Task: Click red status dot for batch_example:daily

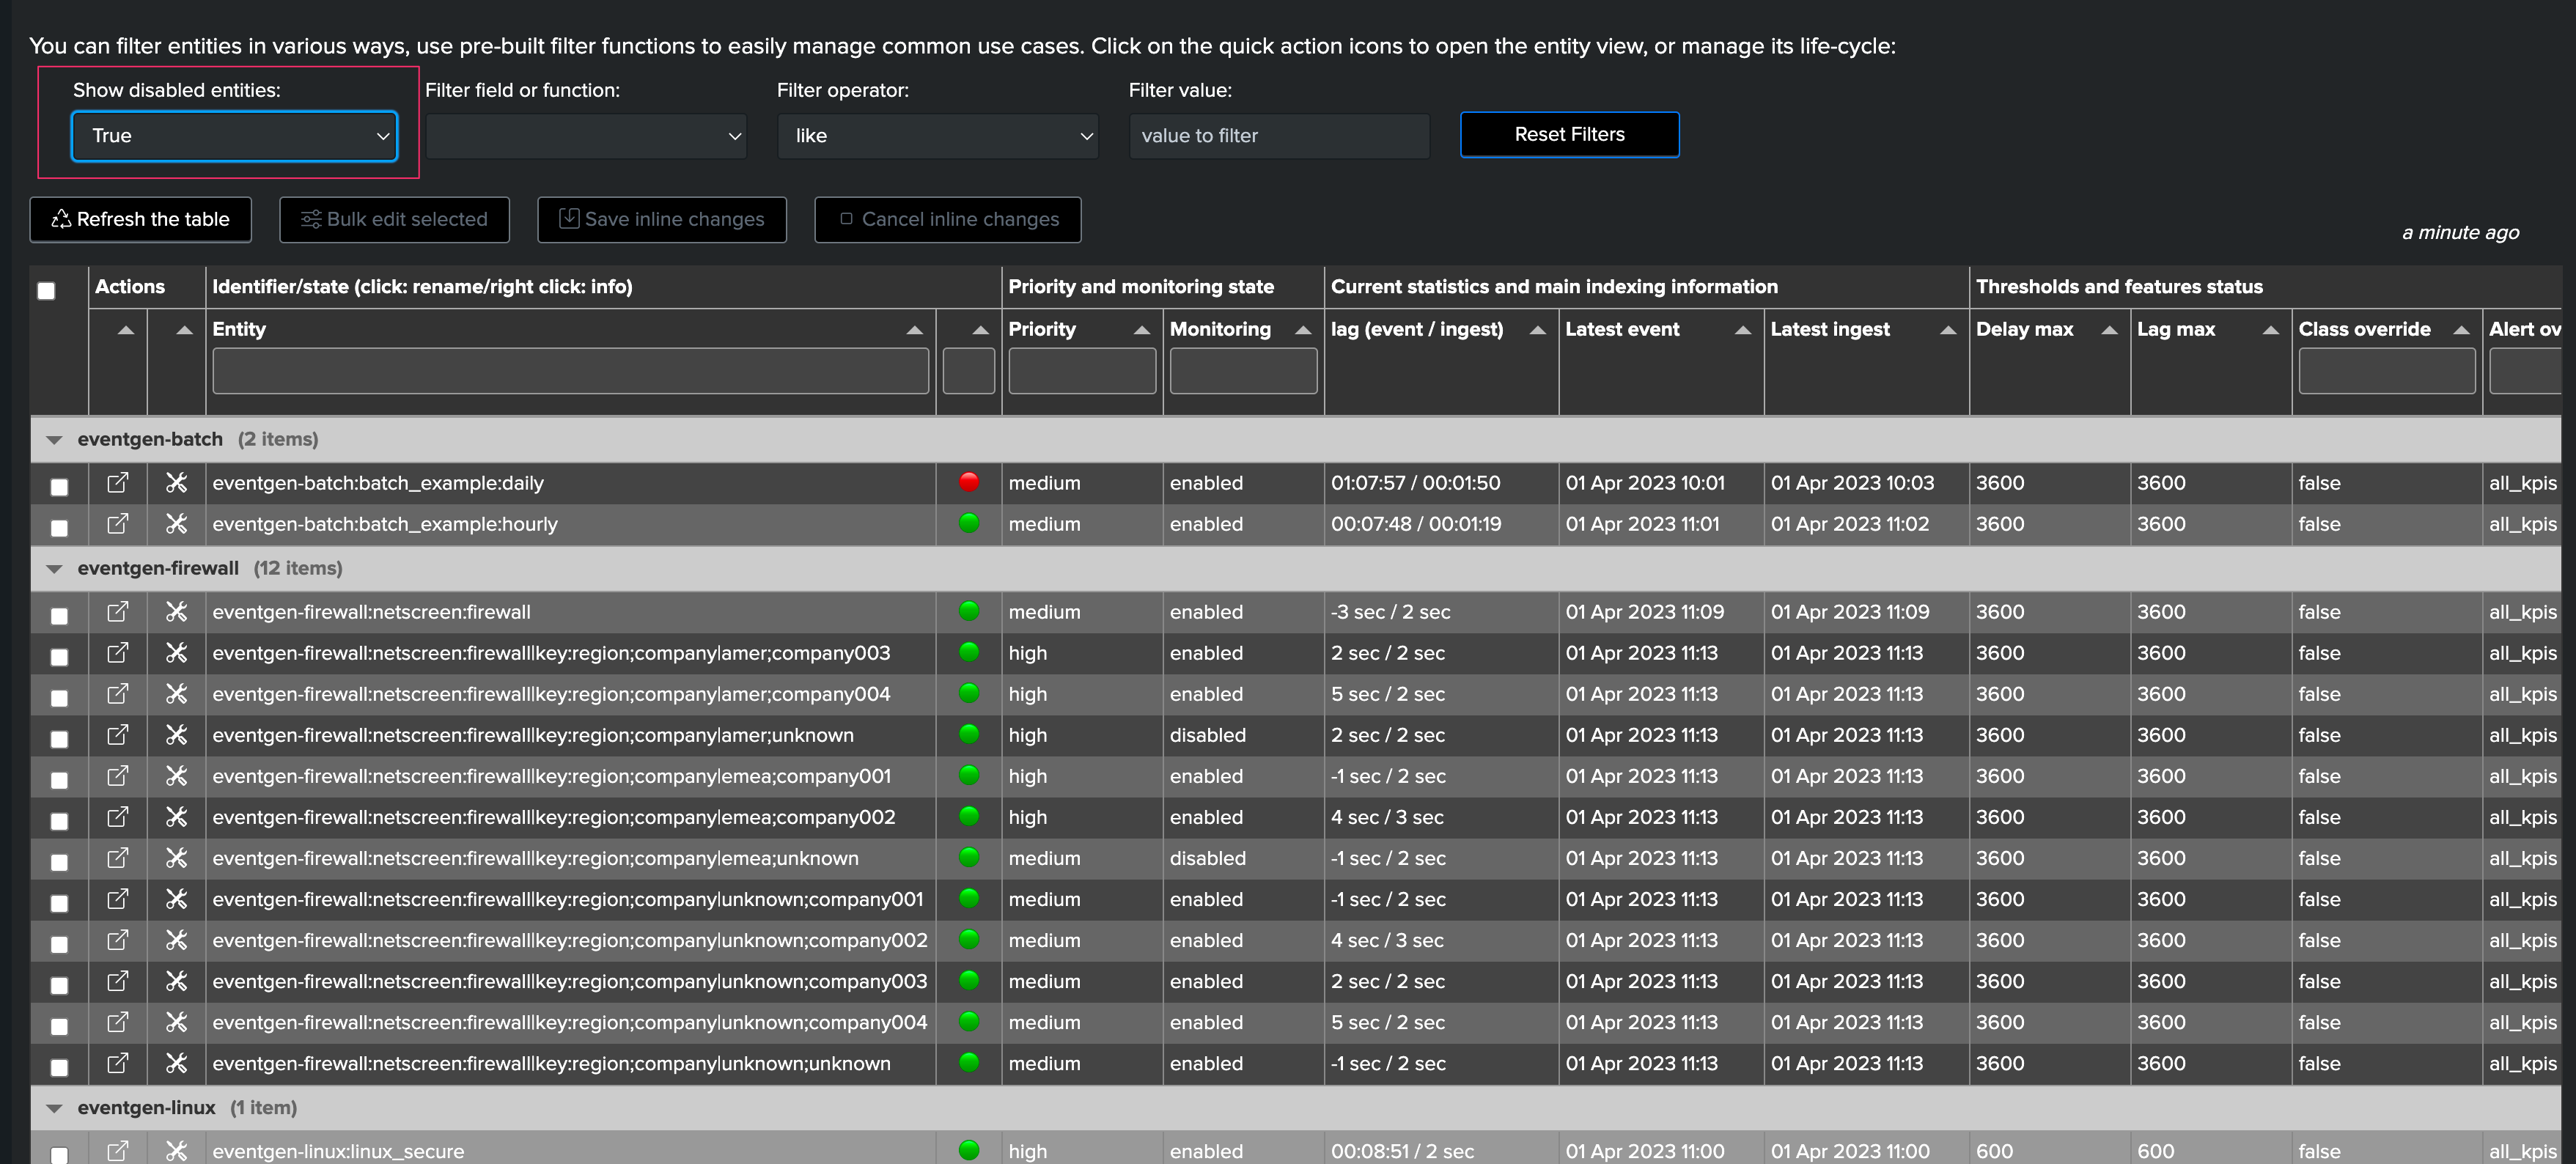Action: coord(968,482)
